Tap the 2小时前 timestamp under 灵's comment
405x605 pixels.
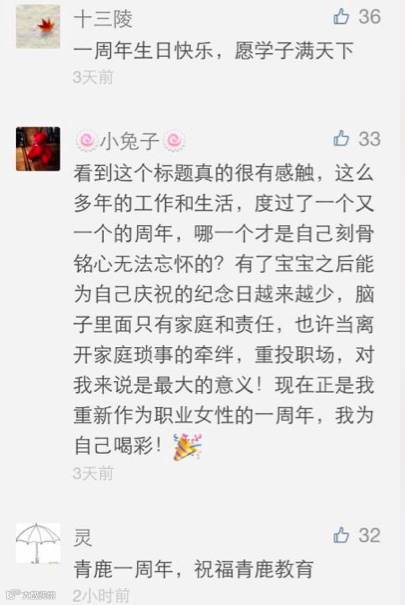(101, 596)
